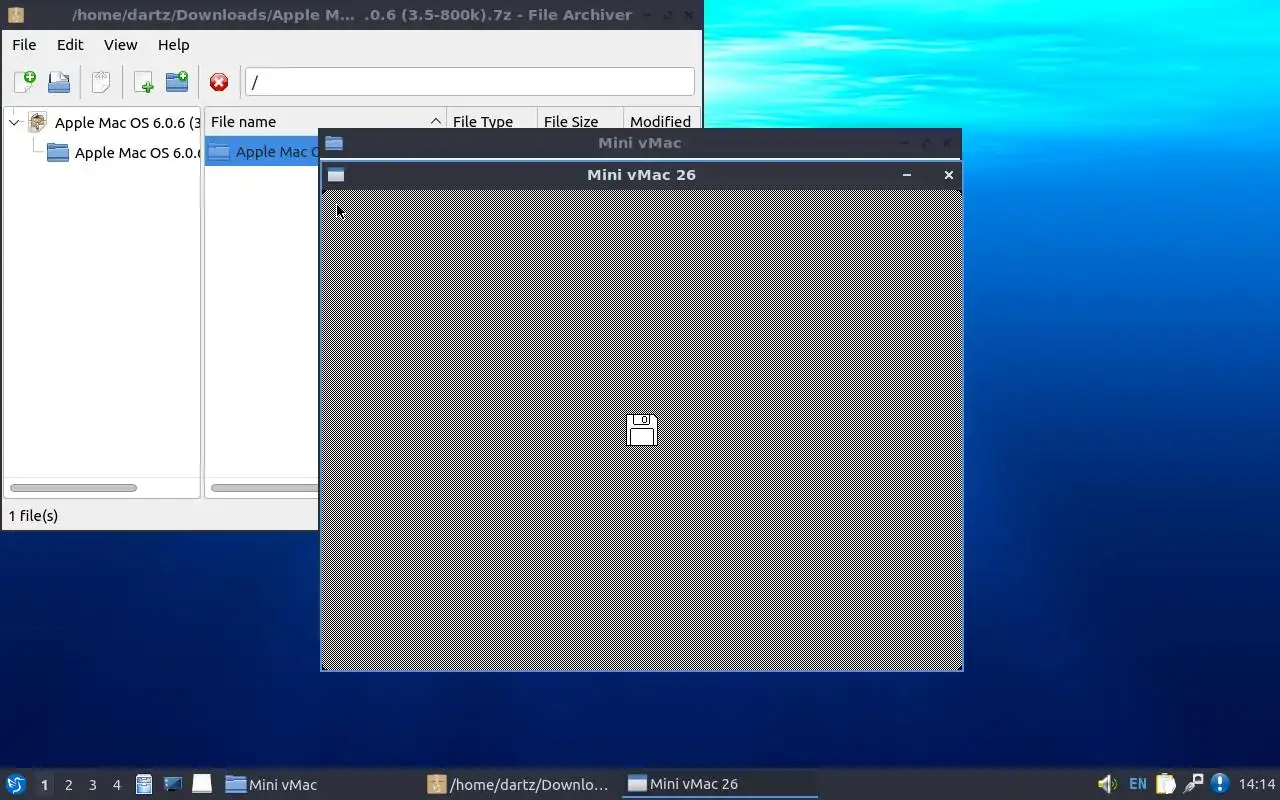Click the Add files toolbar icon
Viewport: 1280px width, 800px height.
point(143,82)
